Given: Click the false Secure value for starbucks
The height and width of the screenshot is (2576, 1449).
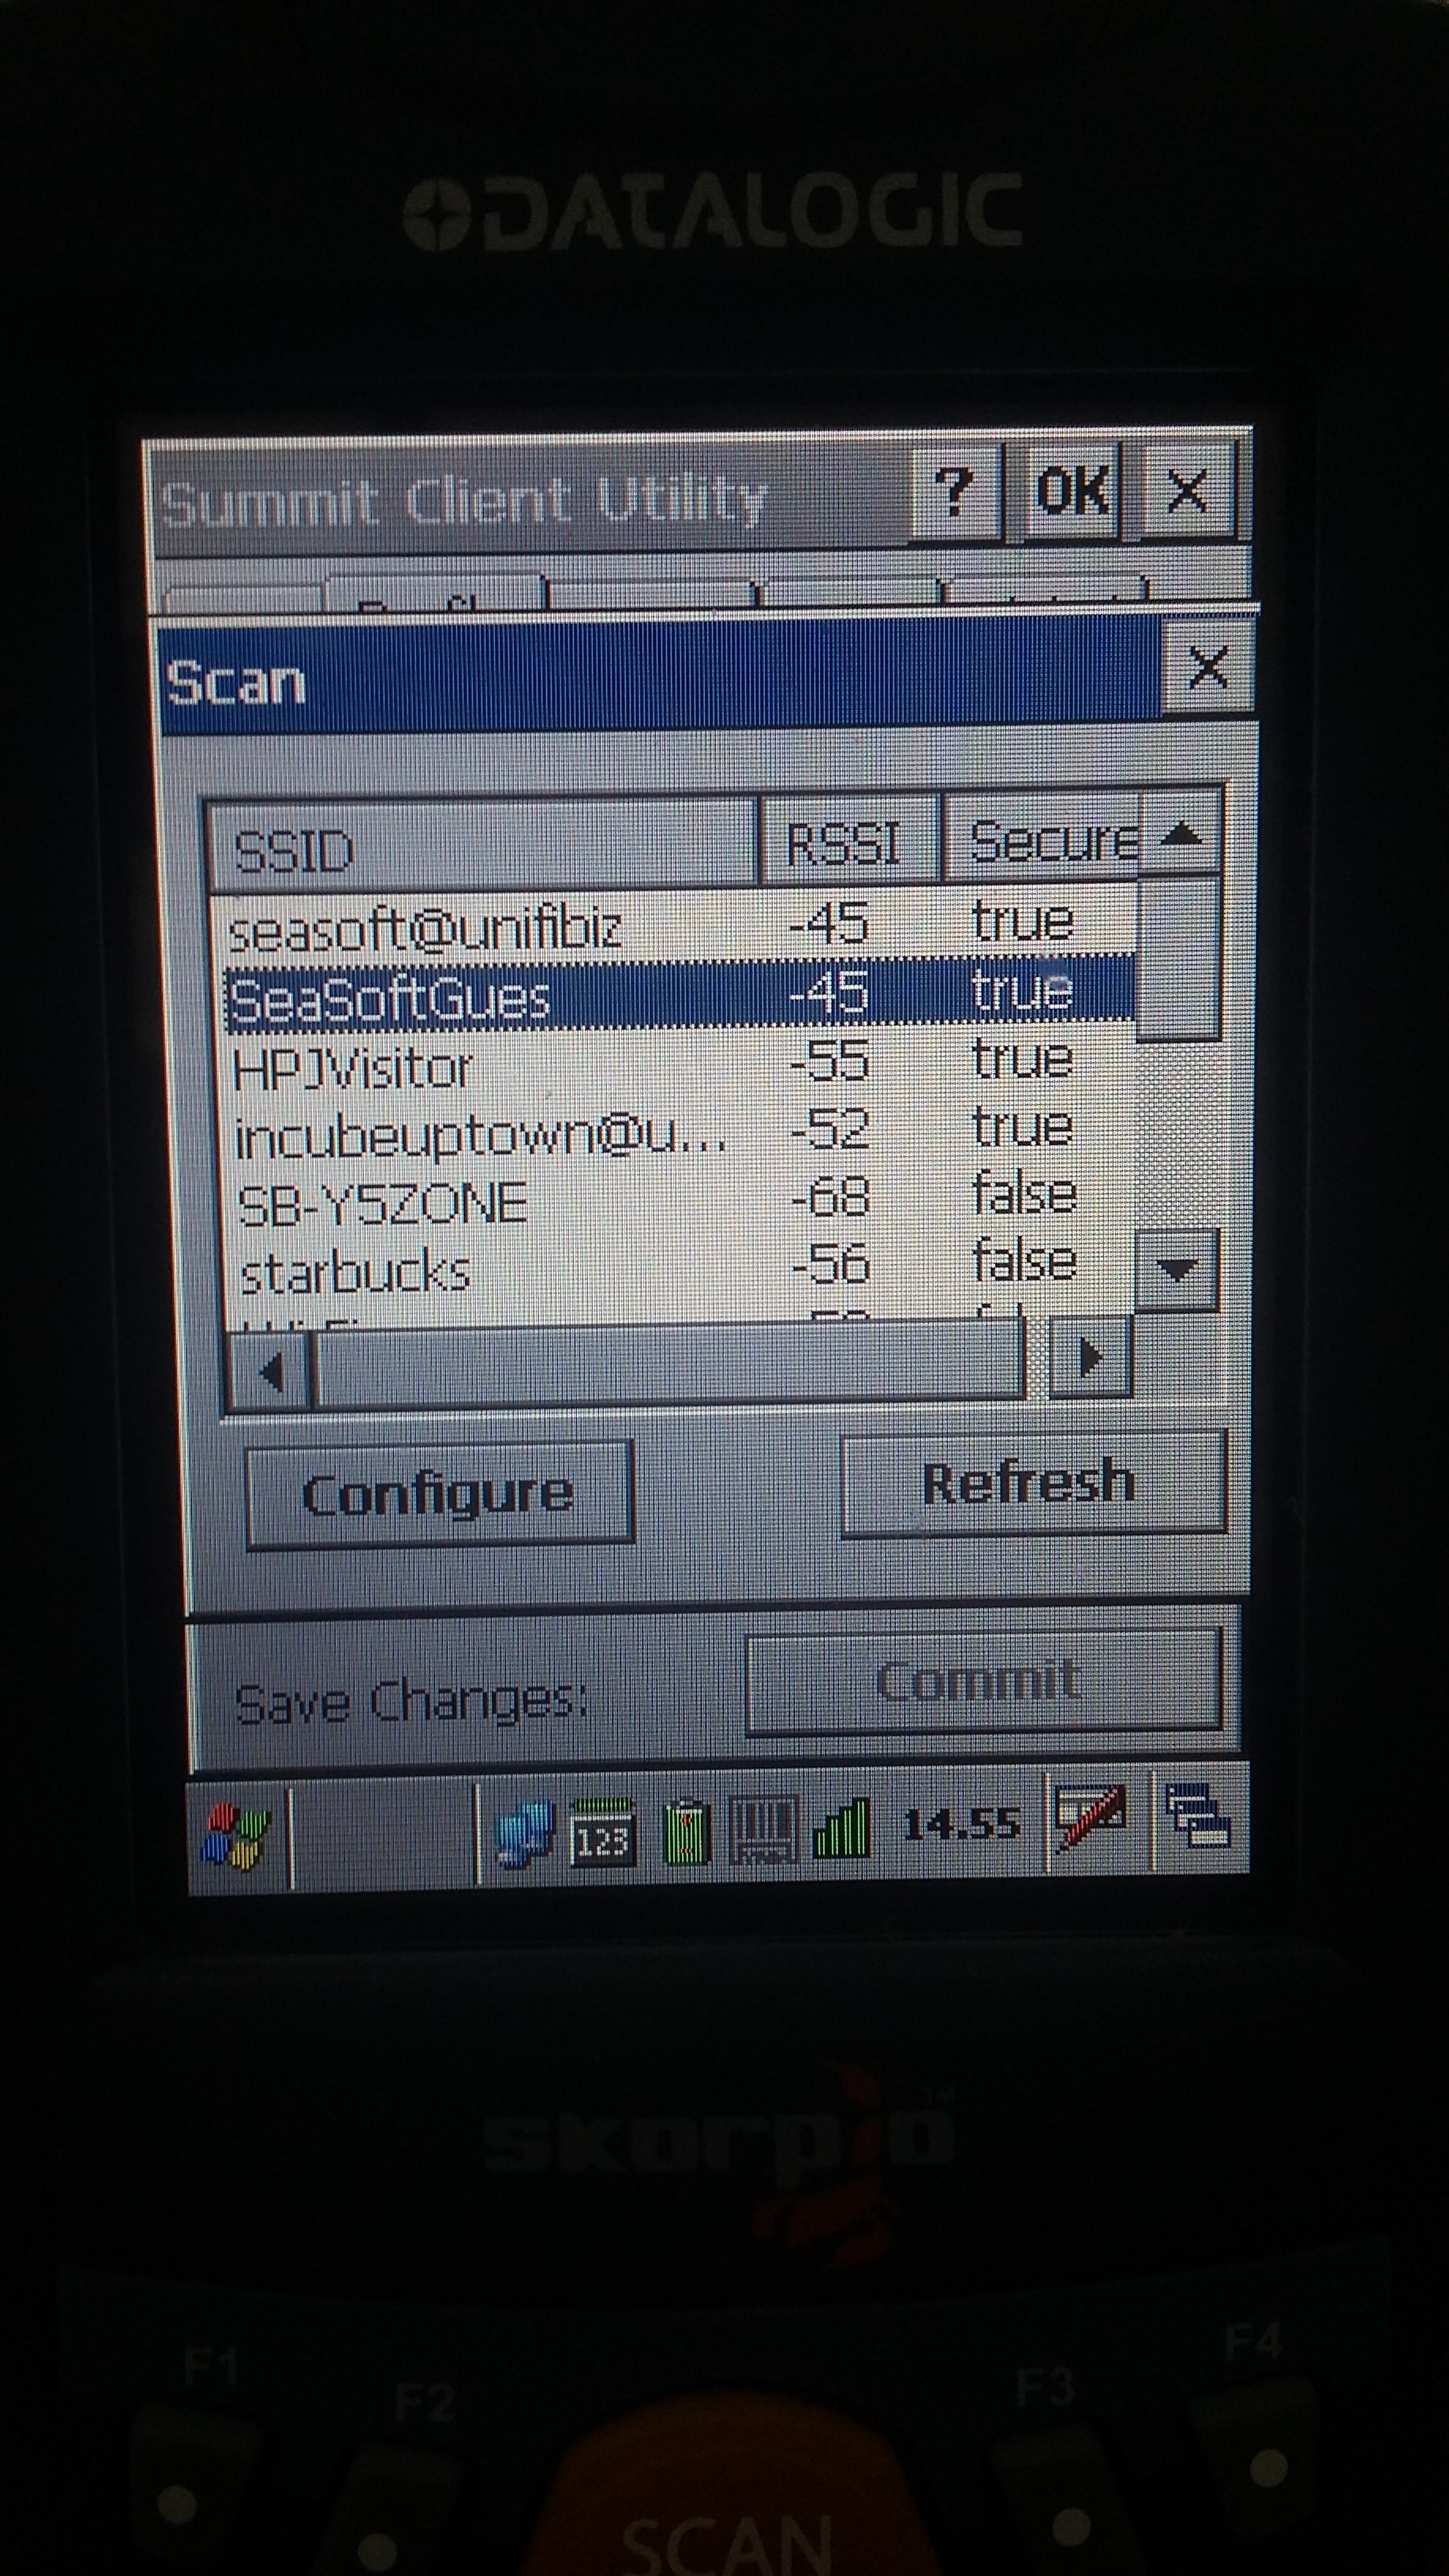Looking at the screenshot, I should pyautogui.click(x=1025, y=1261).
